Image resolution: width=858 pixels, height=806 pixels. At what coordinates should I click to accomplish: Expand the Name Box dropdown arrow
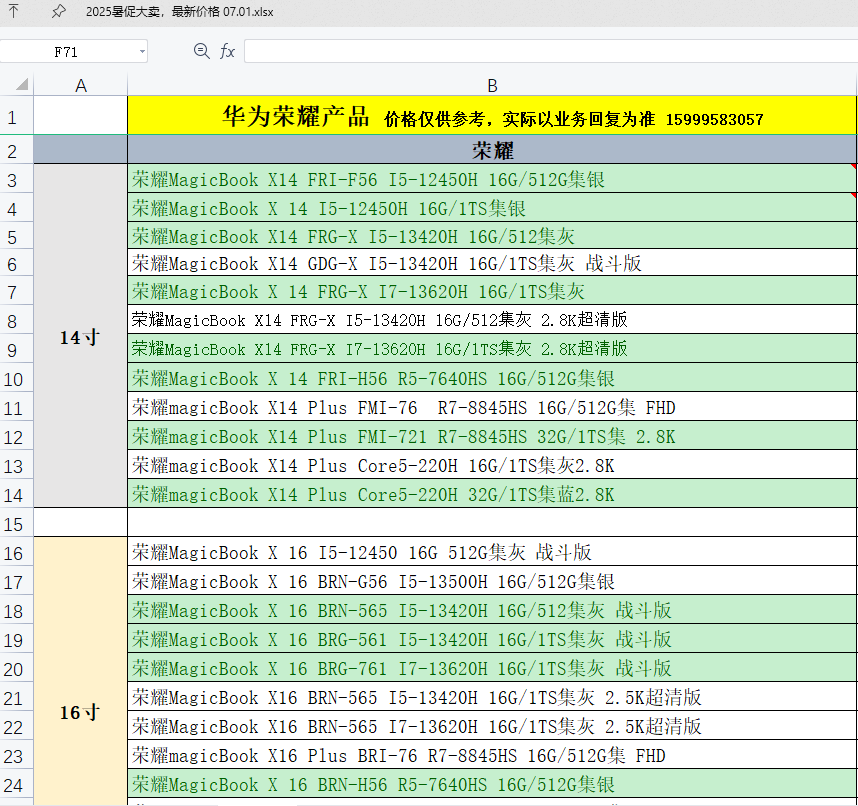pos(142,52)
